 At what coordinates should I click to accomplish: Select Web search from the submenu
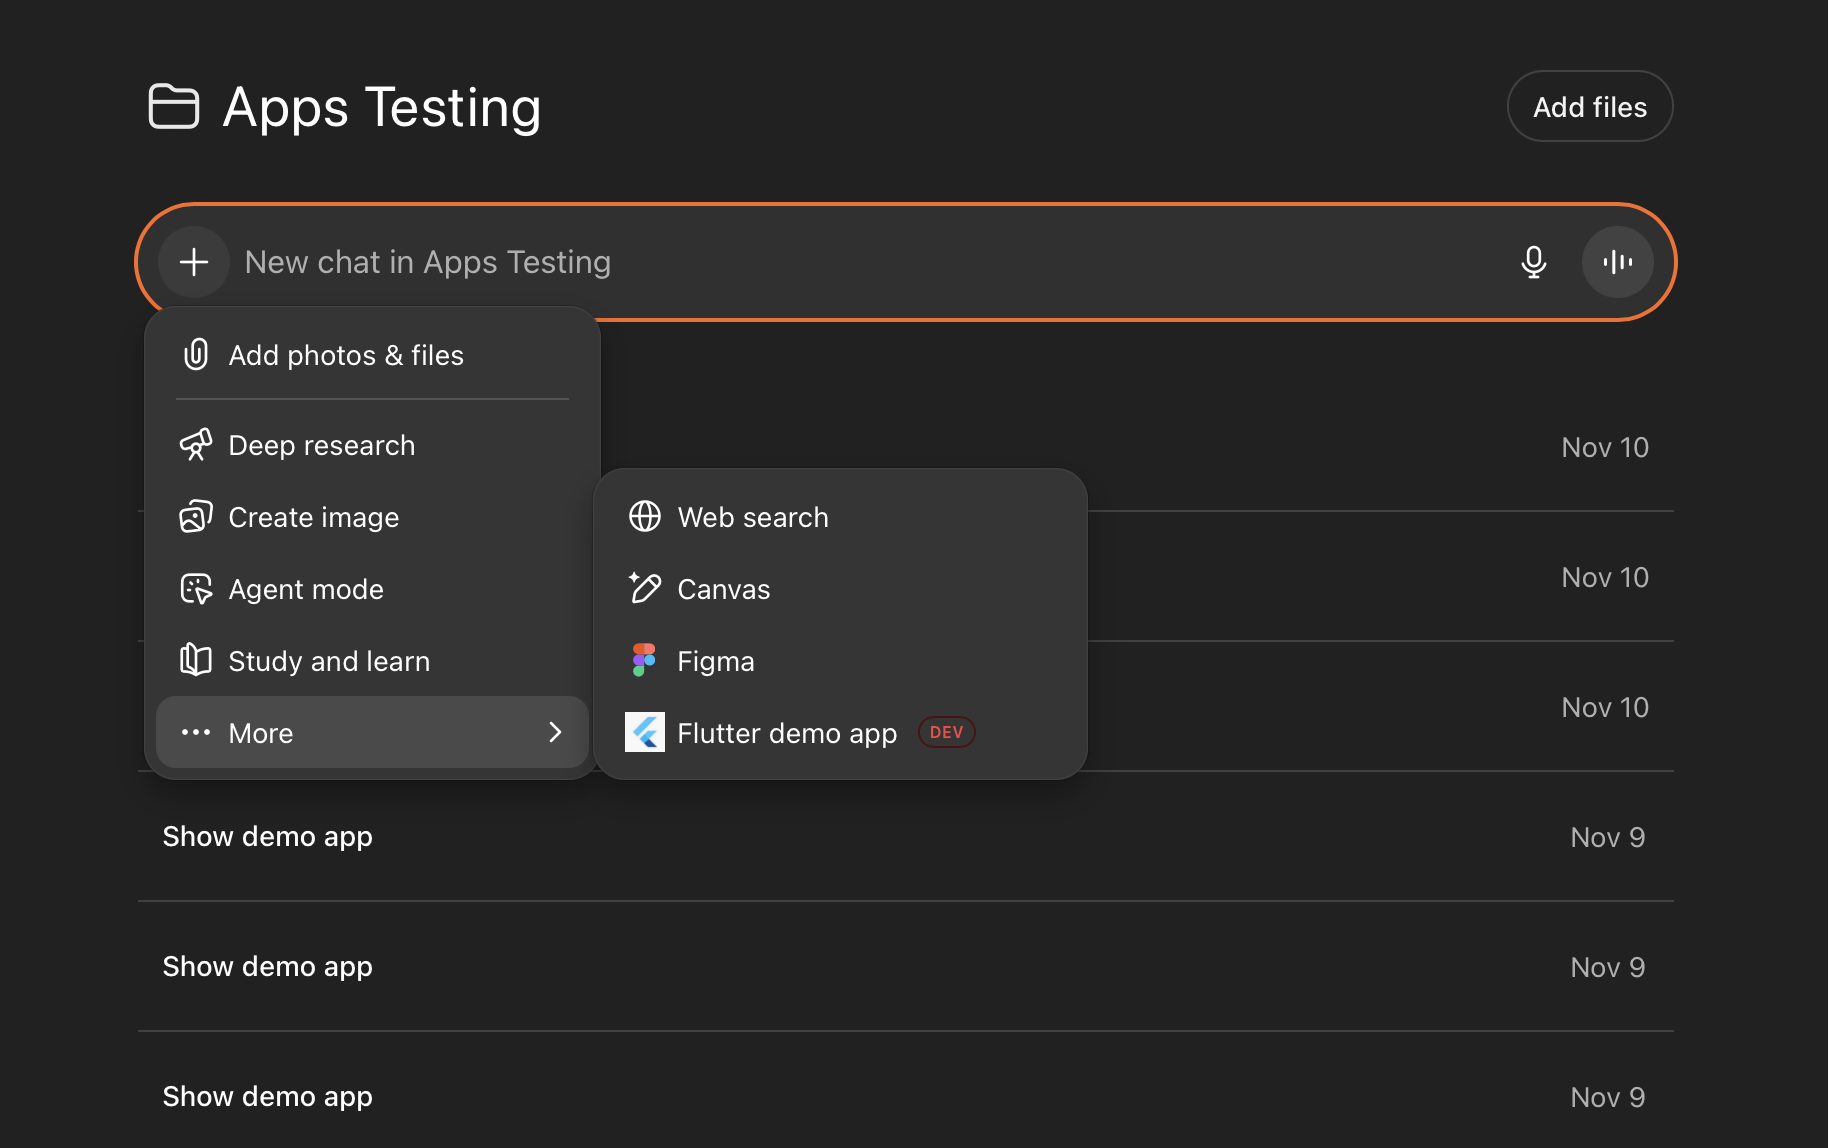click(752, 517)
